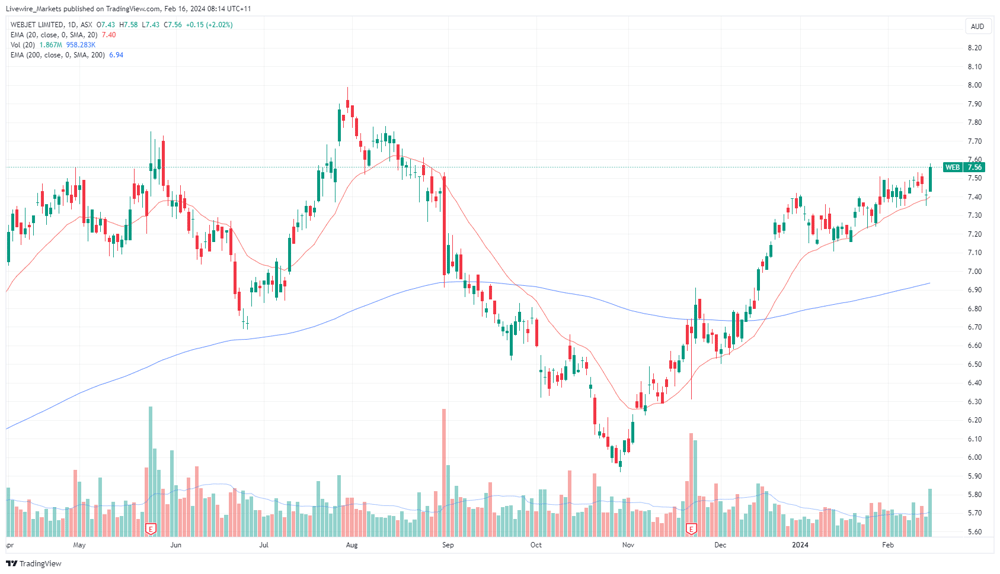The width and height of the screenshot is (1000, 574).
Task: Click the EMA 200 value 6.94
Action: tap(116, 55)
